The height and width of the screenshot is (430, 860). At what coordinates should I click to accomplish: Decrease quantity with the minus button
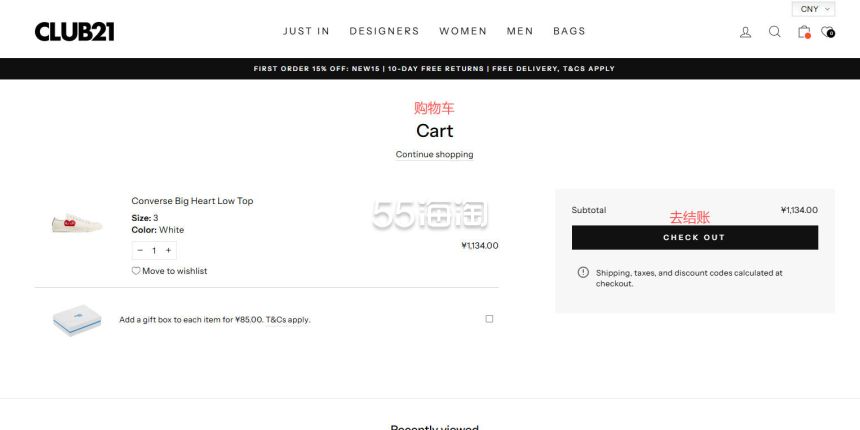click(x=140, y=250)
